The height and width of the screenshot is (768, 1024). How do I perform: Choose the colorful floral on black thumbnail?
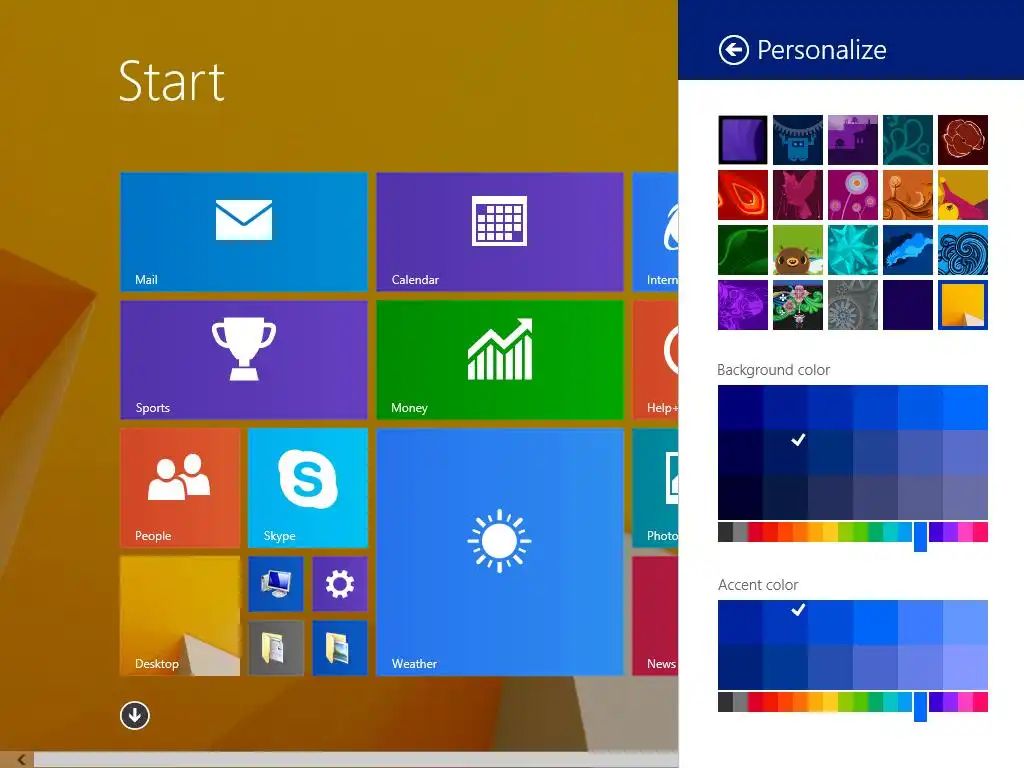797,305
